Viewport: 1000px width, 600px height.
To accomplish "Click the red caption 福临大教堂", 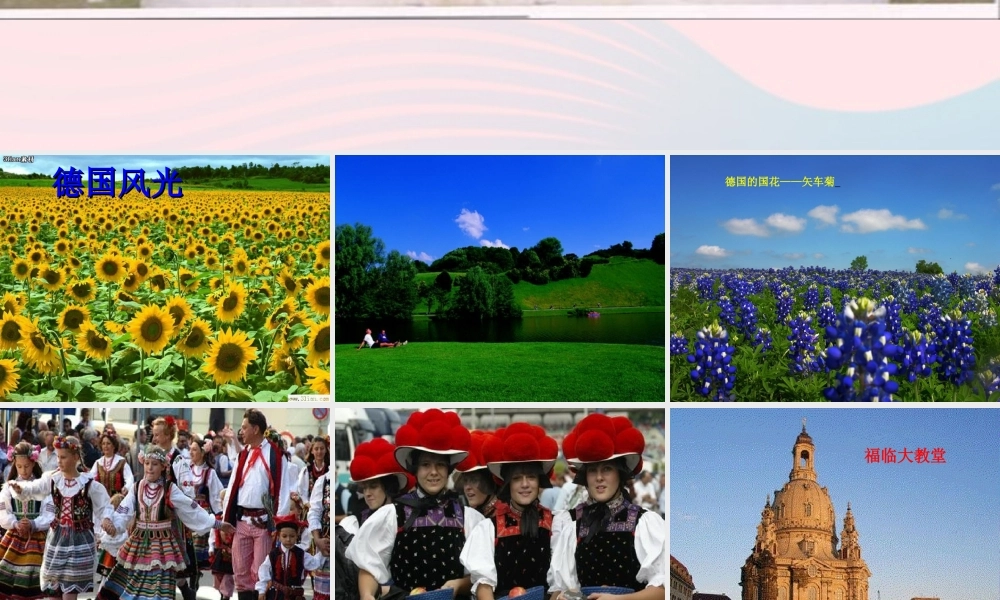I will (x=905, y=455).
